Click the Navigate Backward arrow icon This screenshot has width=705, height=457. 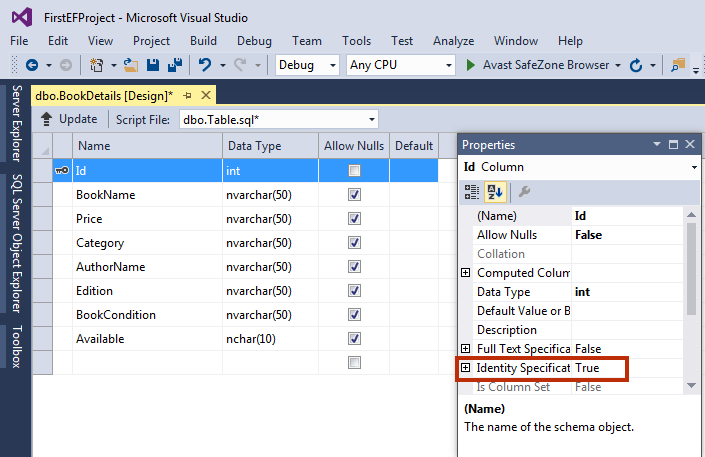[x=32, y=65]
